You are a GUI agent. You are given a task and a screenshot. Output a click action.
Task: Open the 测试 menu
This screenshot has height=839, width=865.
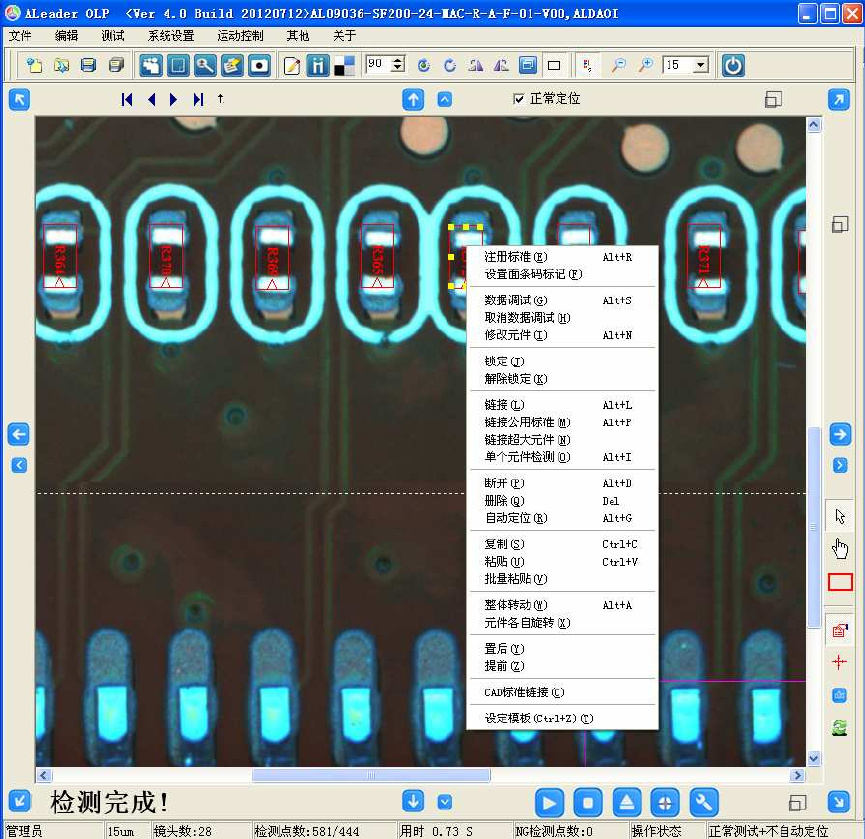[113, 36]
